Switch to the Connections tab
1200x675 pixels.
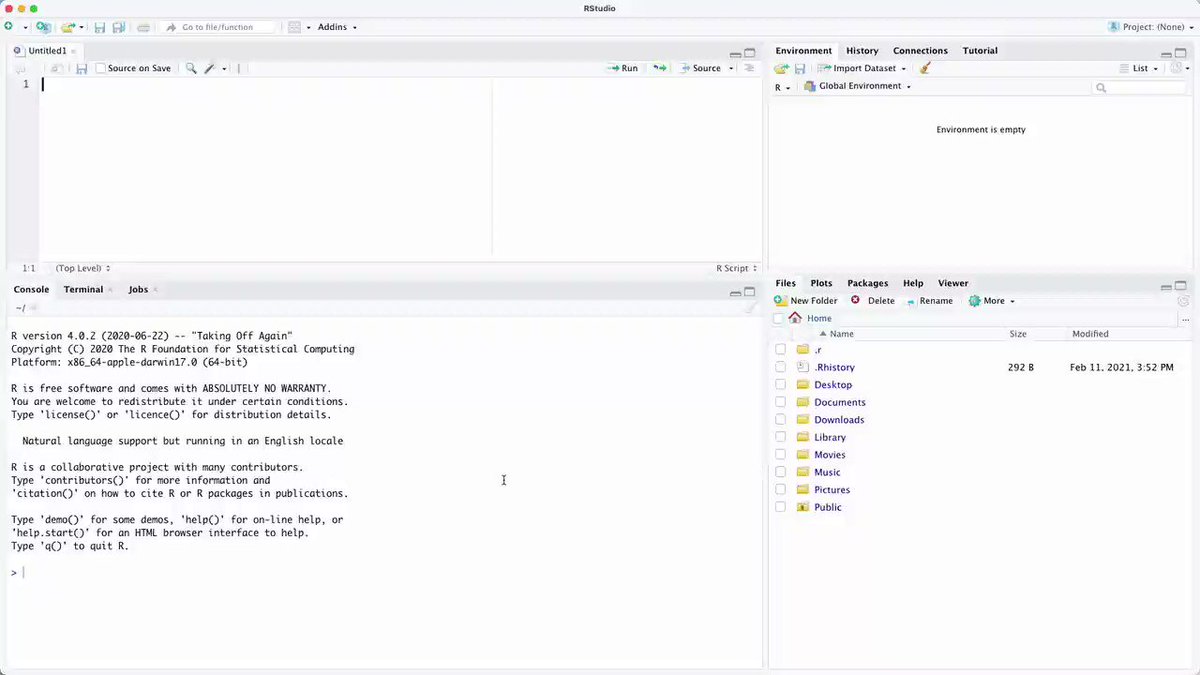(x=920, y=50)
